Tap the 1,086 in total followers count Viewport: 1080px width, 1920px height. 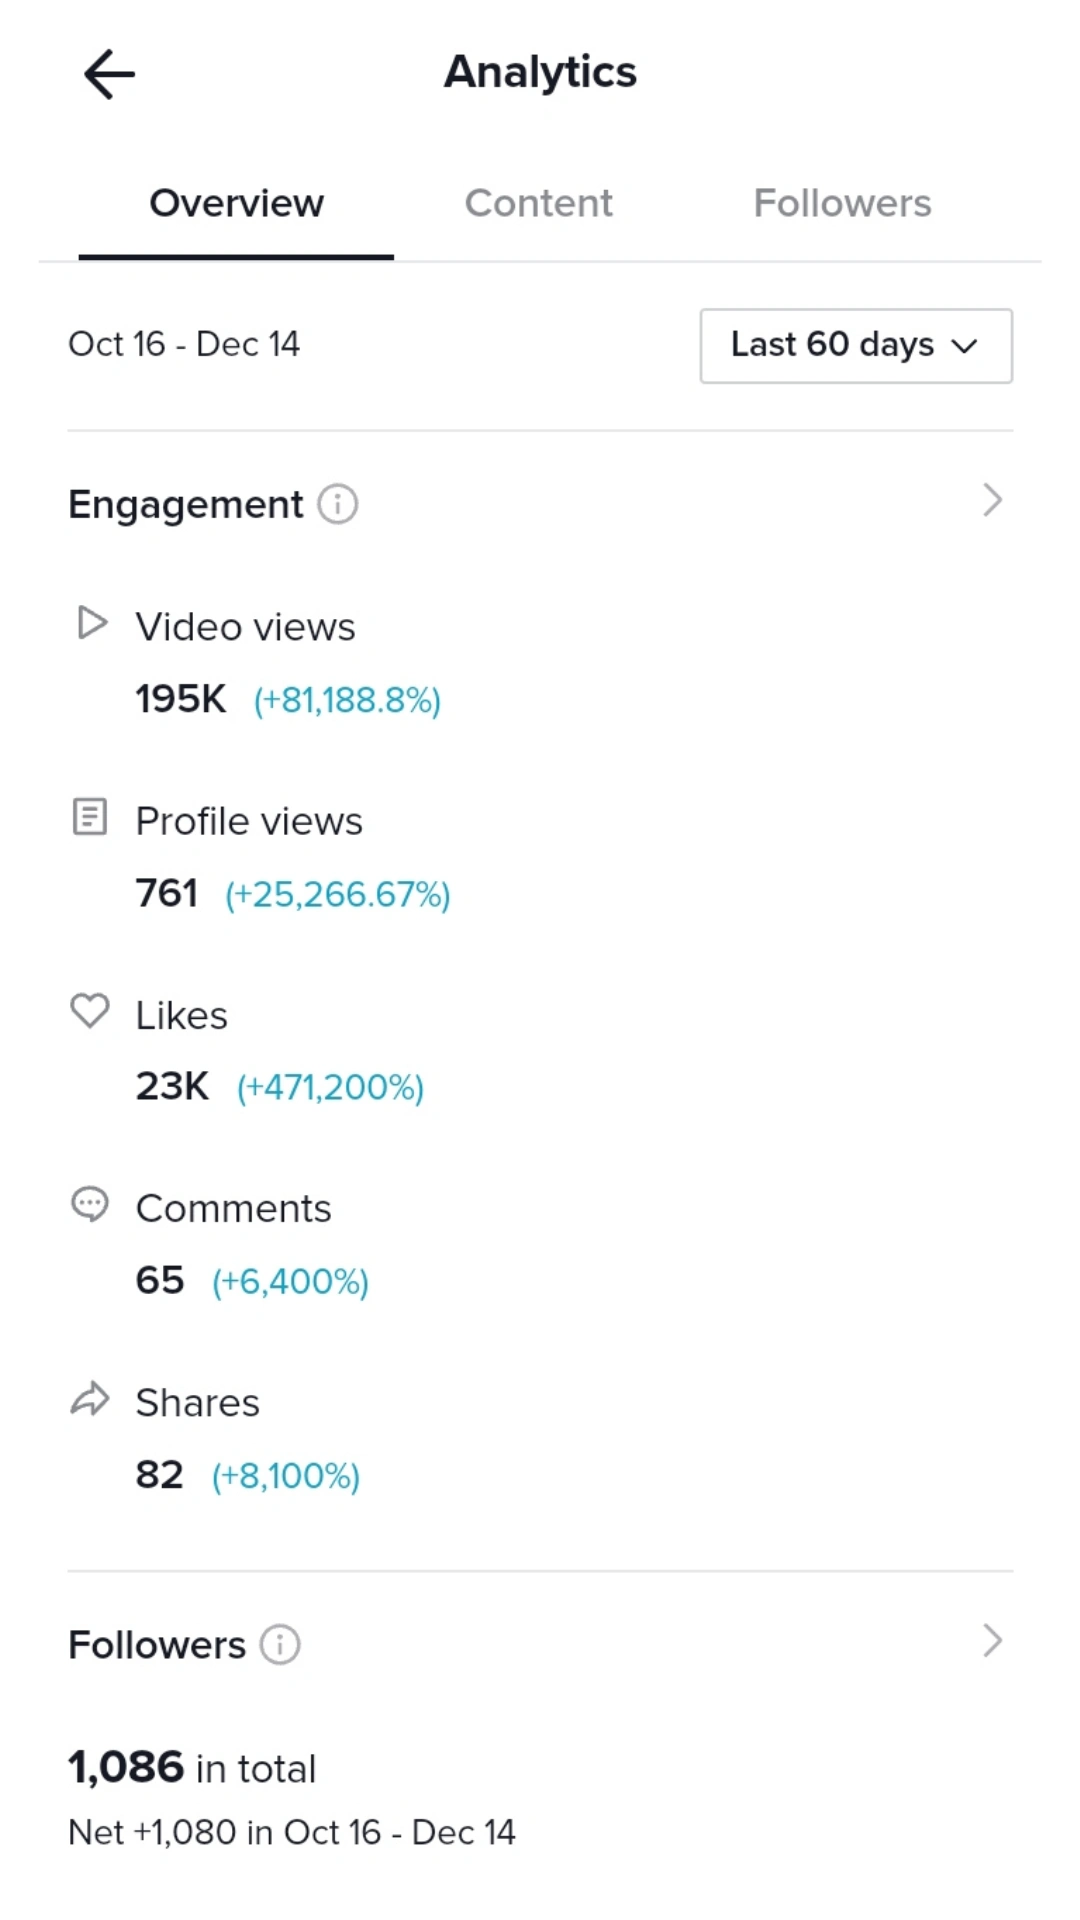pos(192,1768)
